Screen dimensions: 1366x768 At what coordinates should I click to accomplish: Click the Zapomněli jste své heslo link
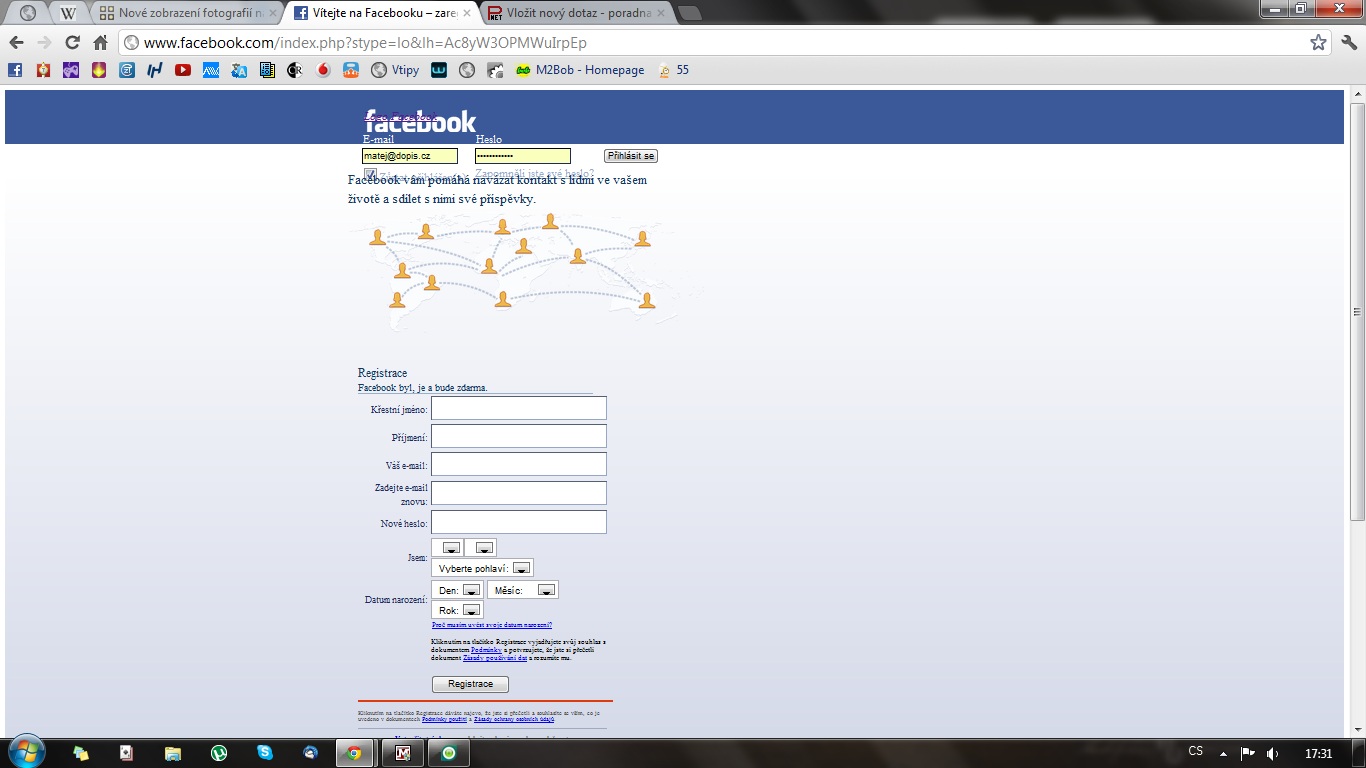[535, 174]
